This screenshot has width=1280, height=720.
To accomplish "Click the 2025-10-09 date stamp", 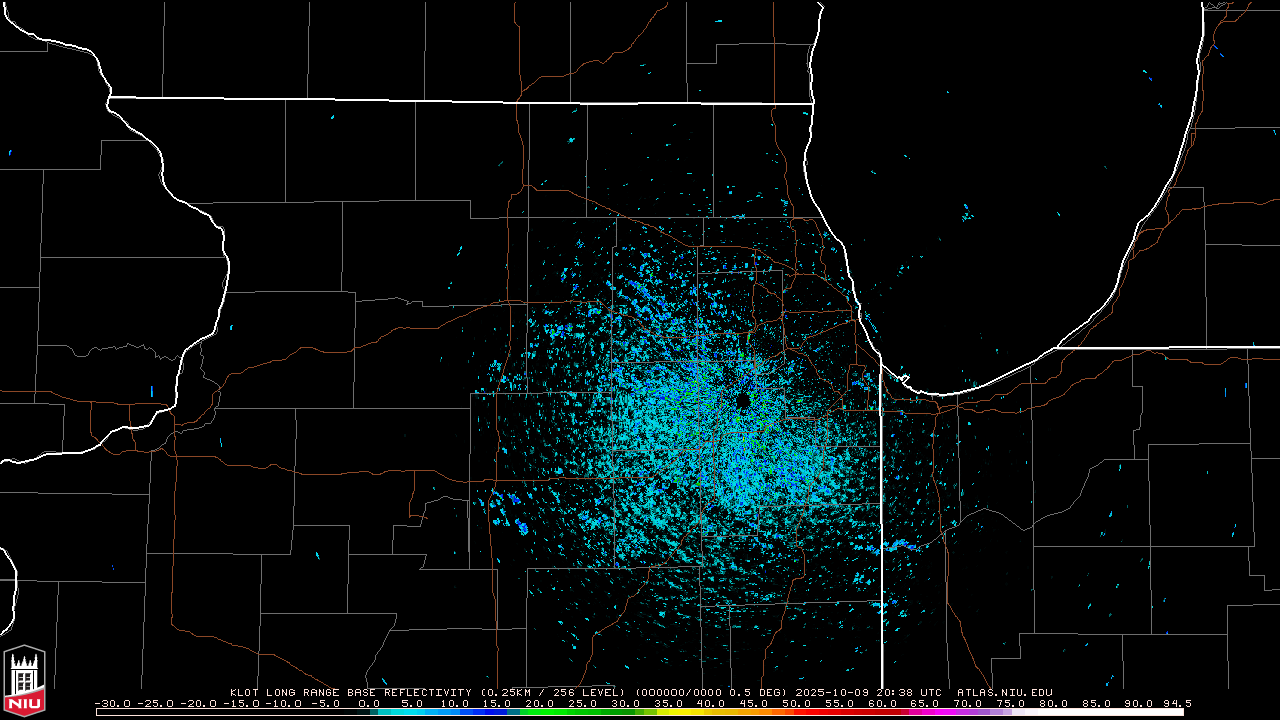I will point(833,692).
